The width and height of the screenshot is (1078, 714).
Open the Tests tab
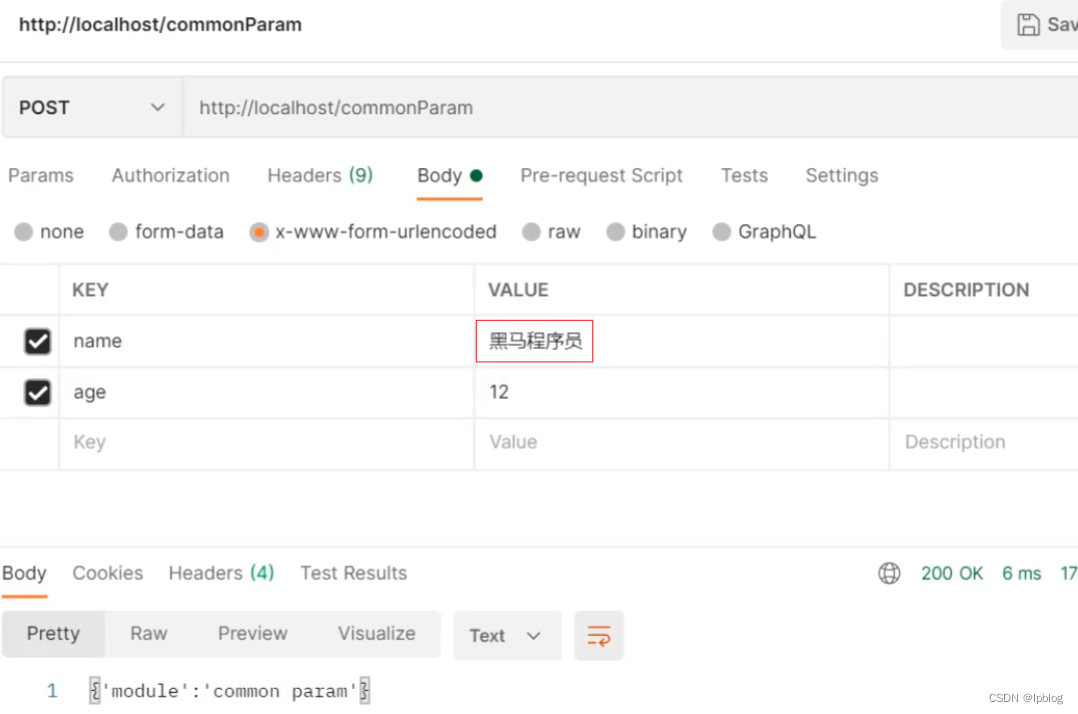coord(744,176)
